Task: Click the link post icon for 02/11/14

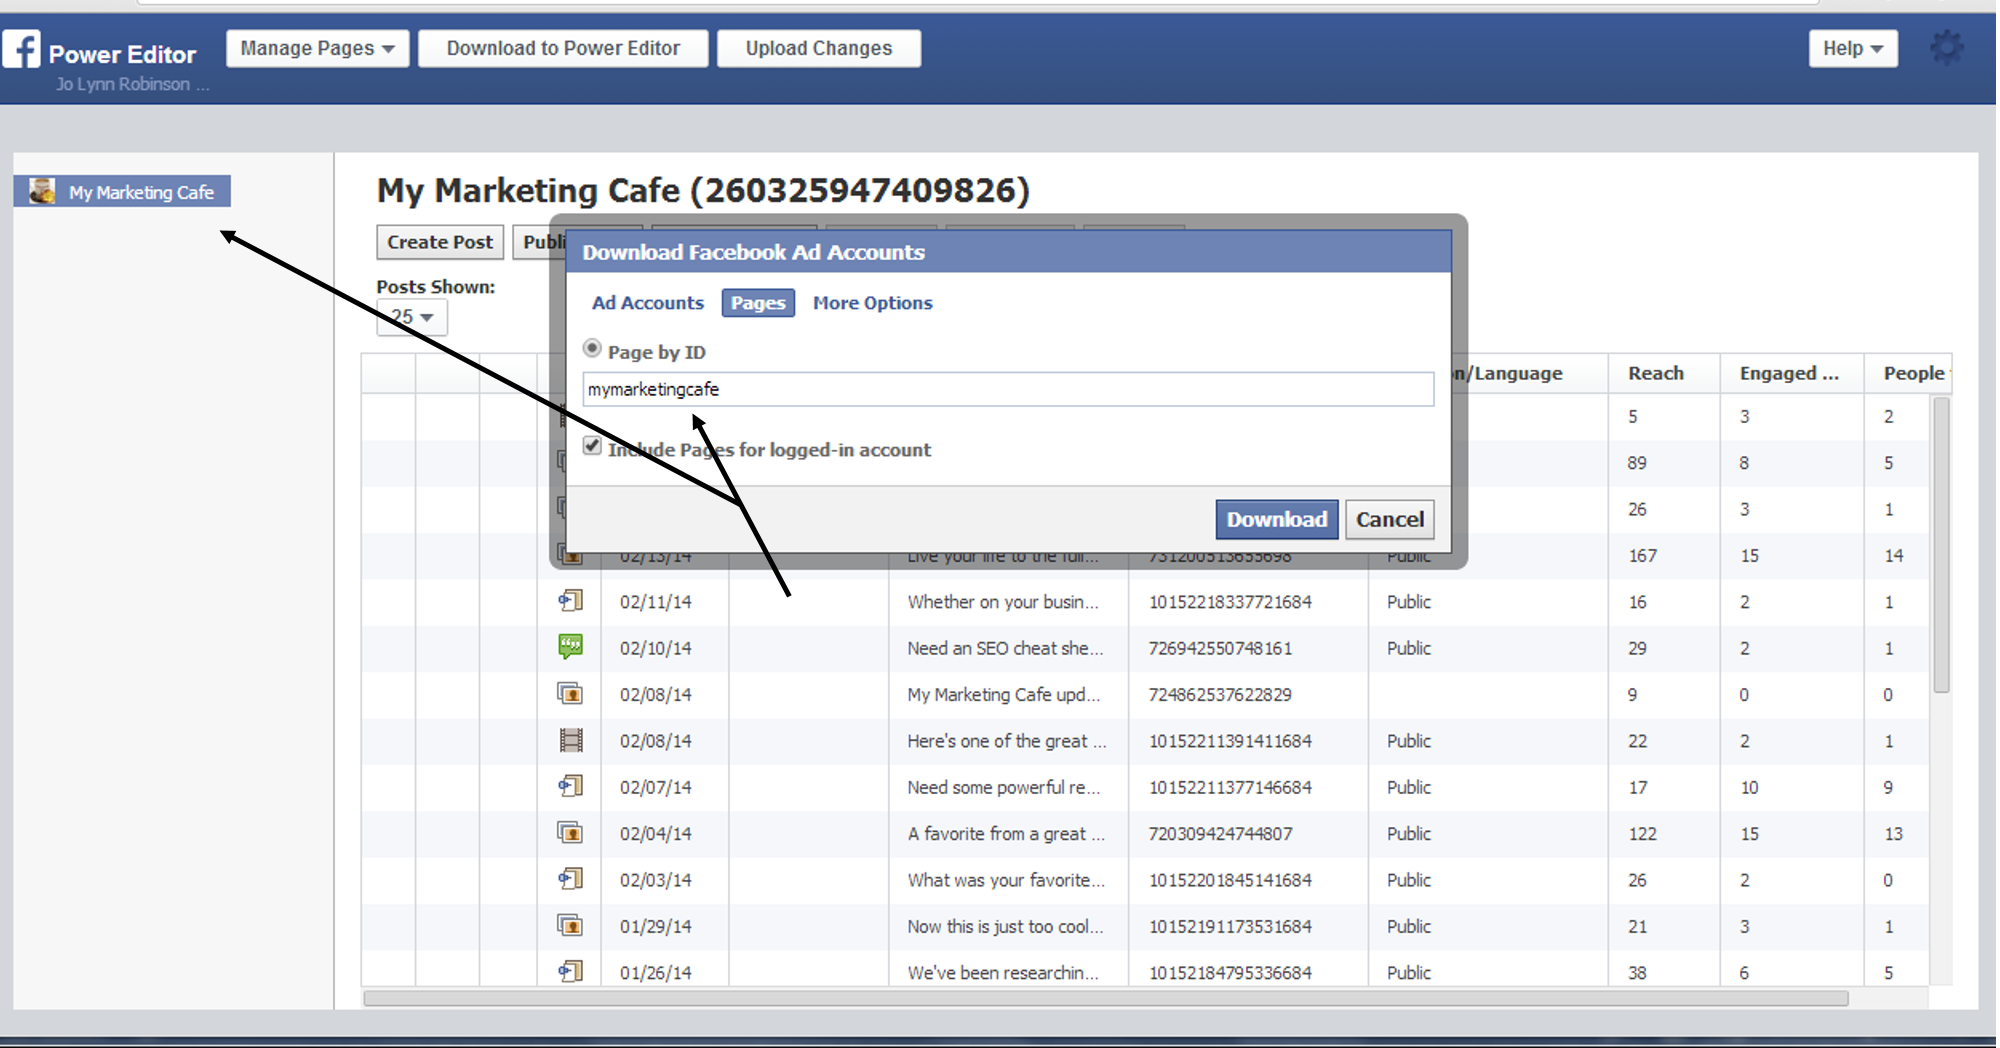Action: coord(570,601)
